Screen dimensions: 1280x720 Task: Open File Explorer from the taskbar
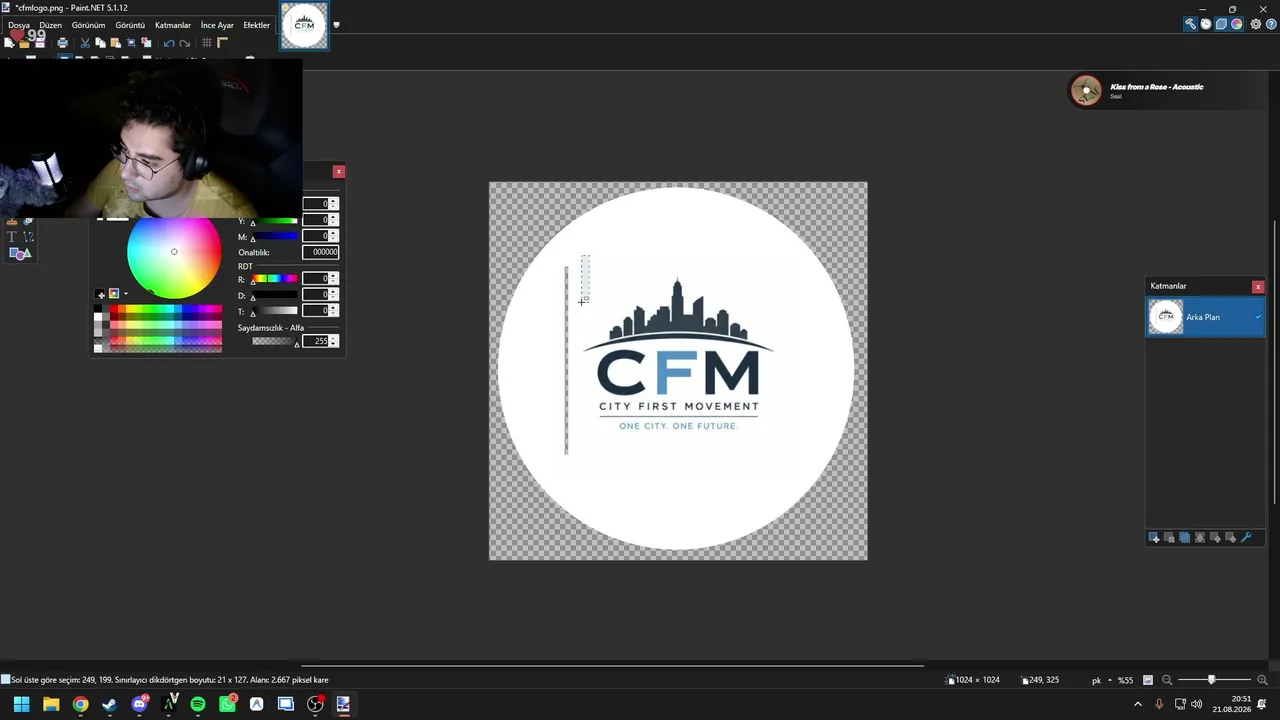[x=51, y=704]
